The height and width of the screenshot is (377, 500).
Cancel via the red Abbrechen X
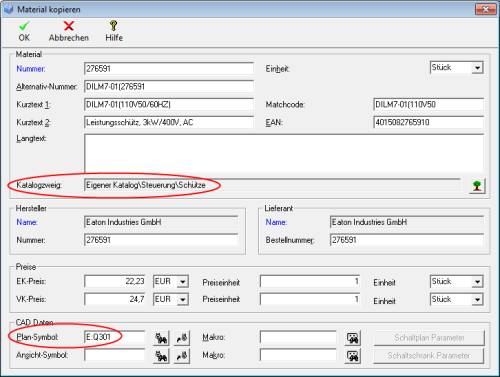point(69,31)
